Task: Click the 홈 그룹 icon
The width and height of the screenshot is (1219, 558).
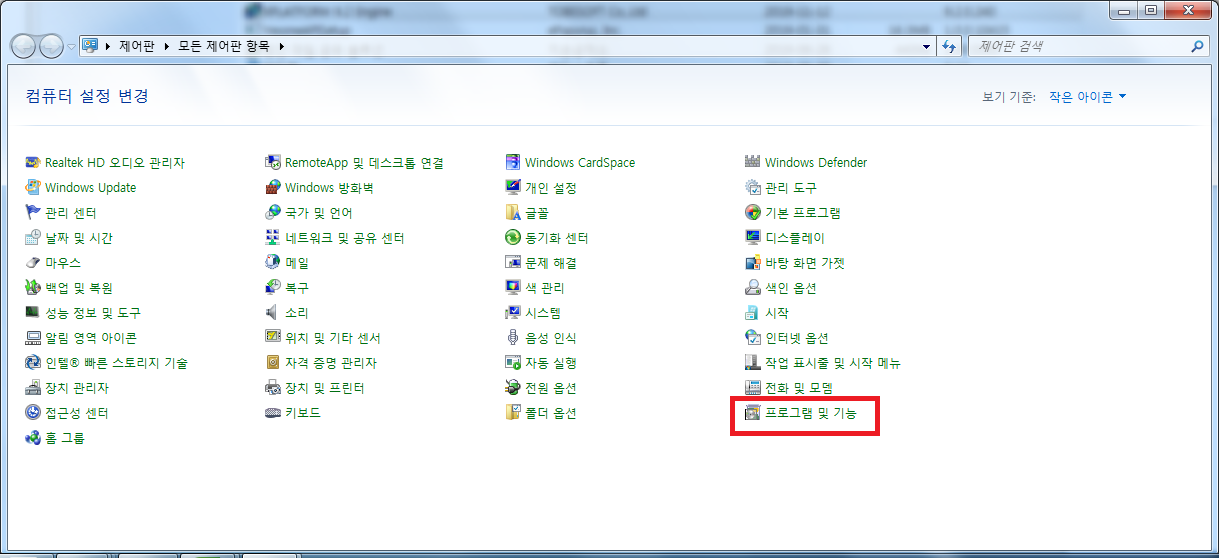Action: [x=33, y=437]
